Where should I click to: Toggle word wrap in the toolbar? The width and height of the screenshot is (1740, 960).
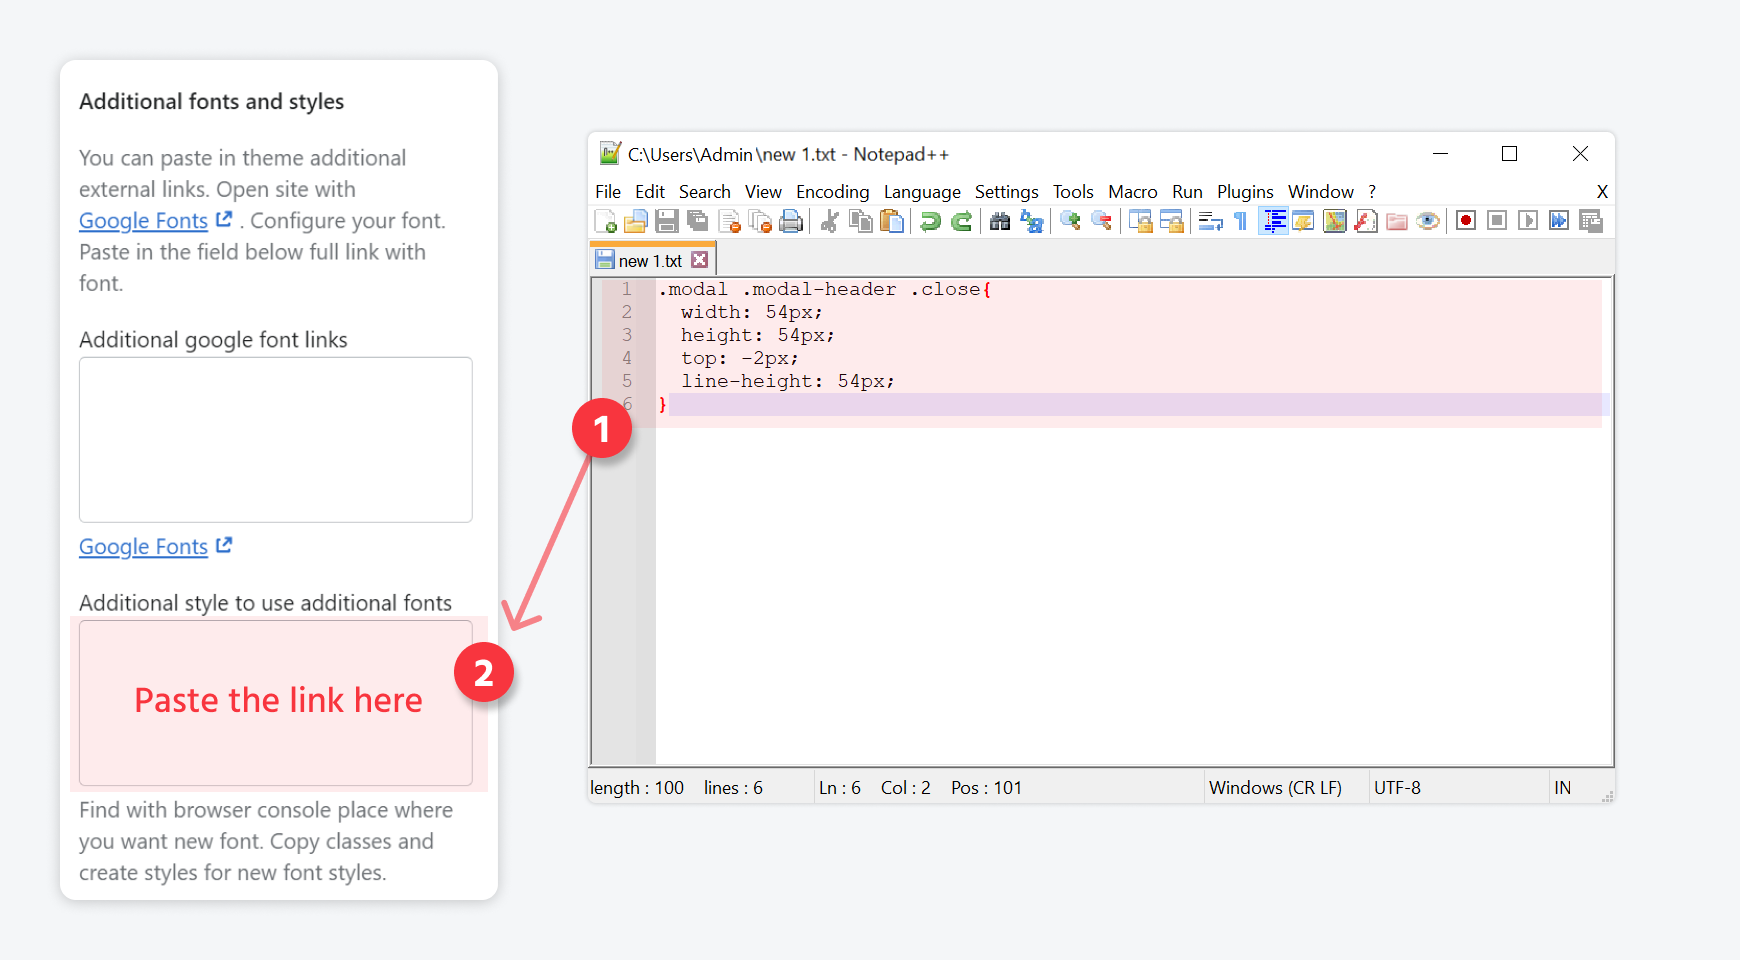coord(1210,221)
